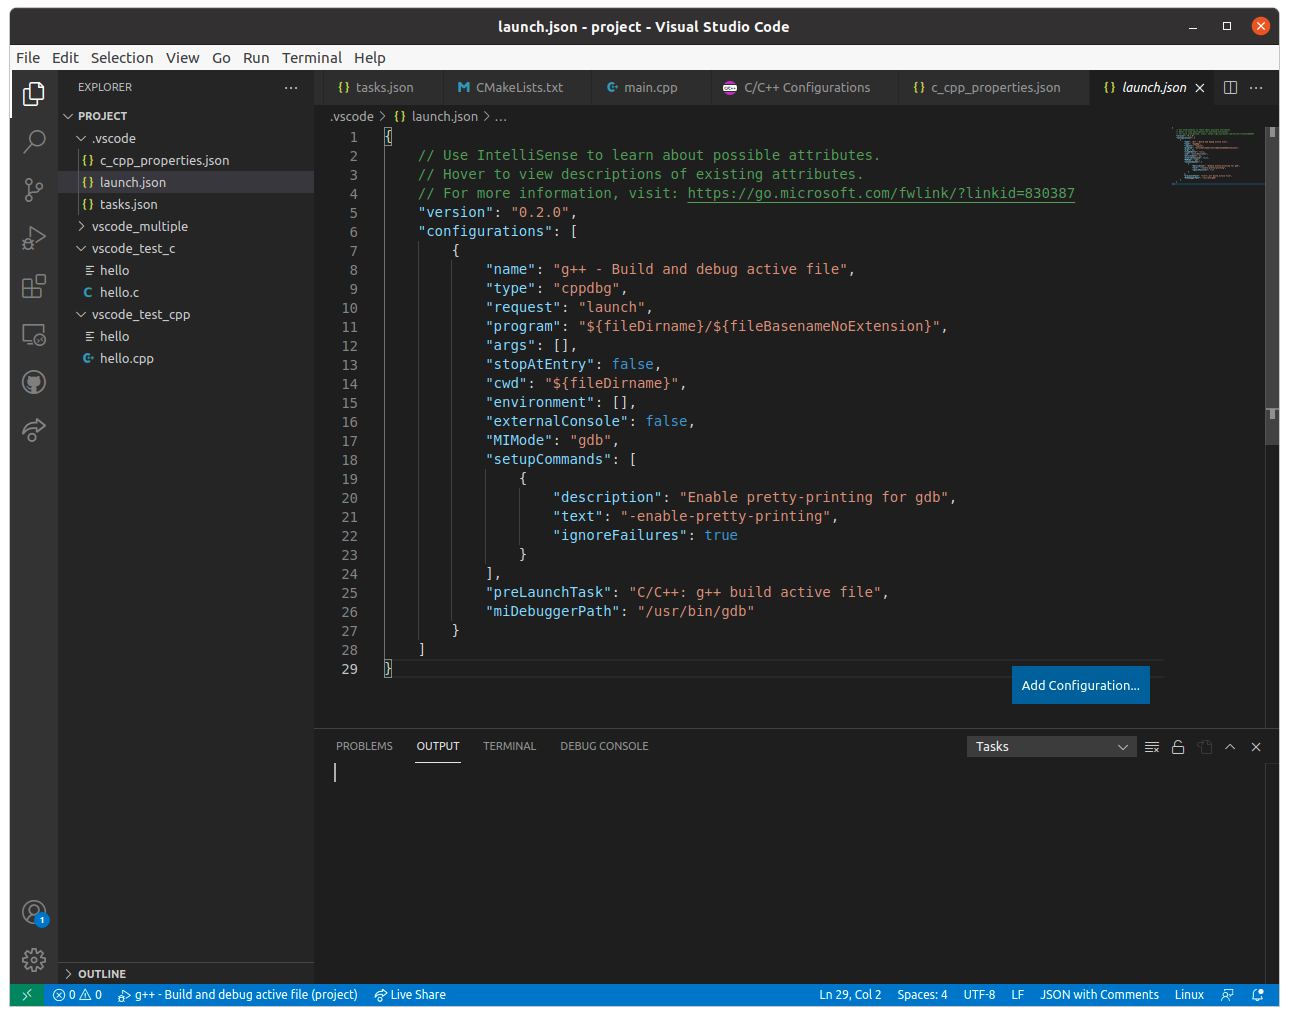Image resolution: width=1289 pixels, height=1016 pixels.
Task: Open the Manage gear icon
Action: (x=34, y=960)
